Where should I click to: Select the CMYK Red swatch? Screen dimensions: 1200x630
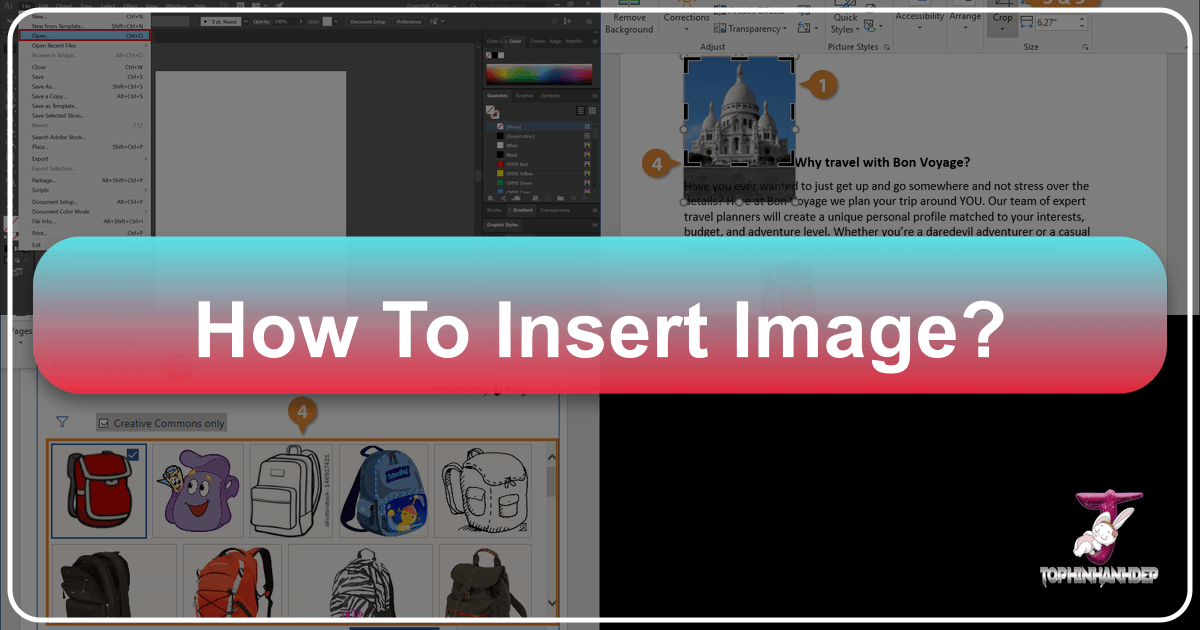pos(515,164)
